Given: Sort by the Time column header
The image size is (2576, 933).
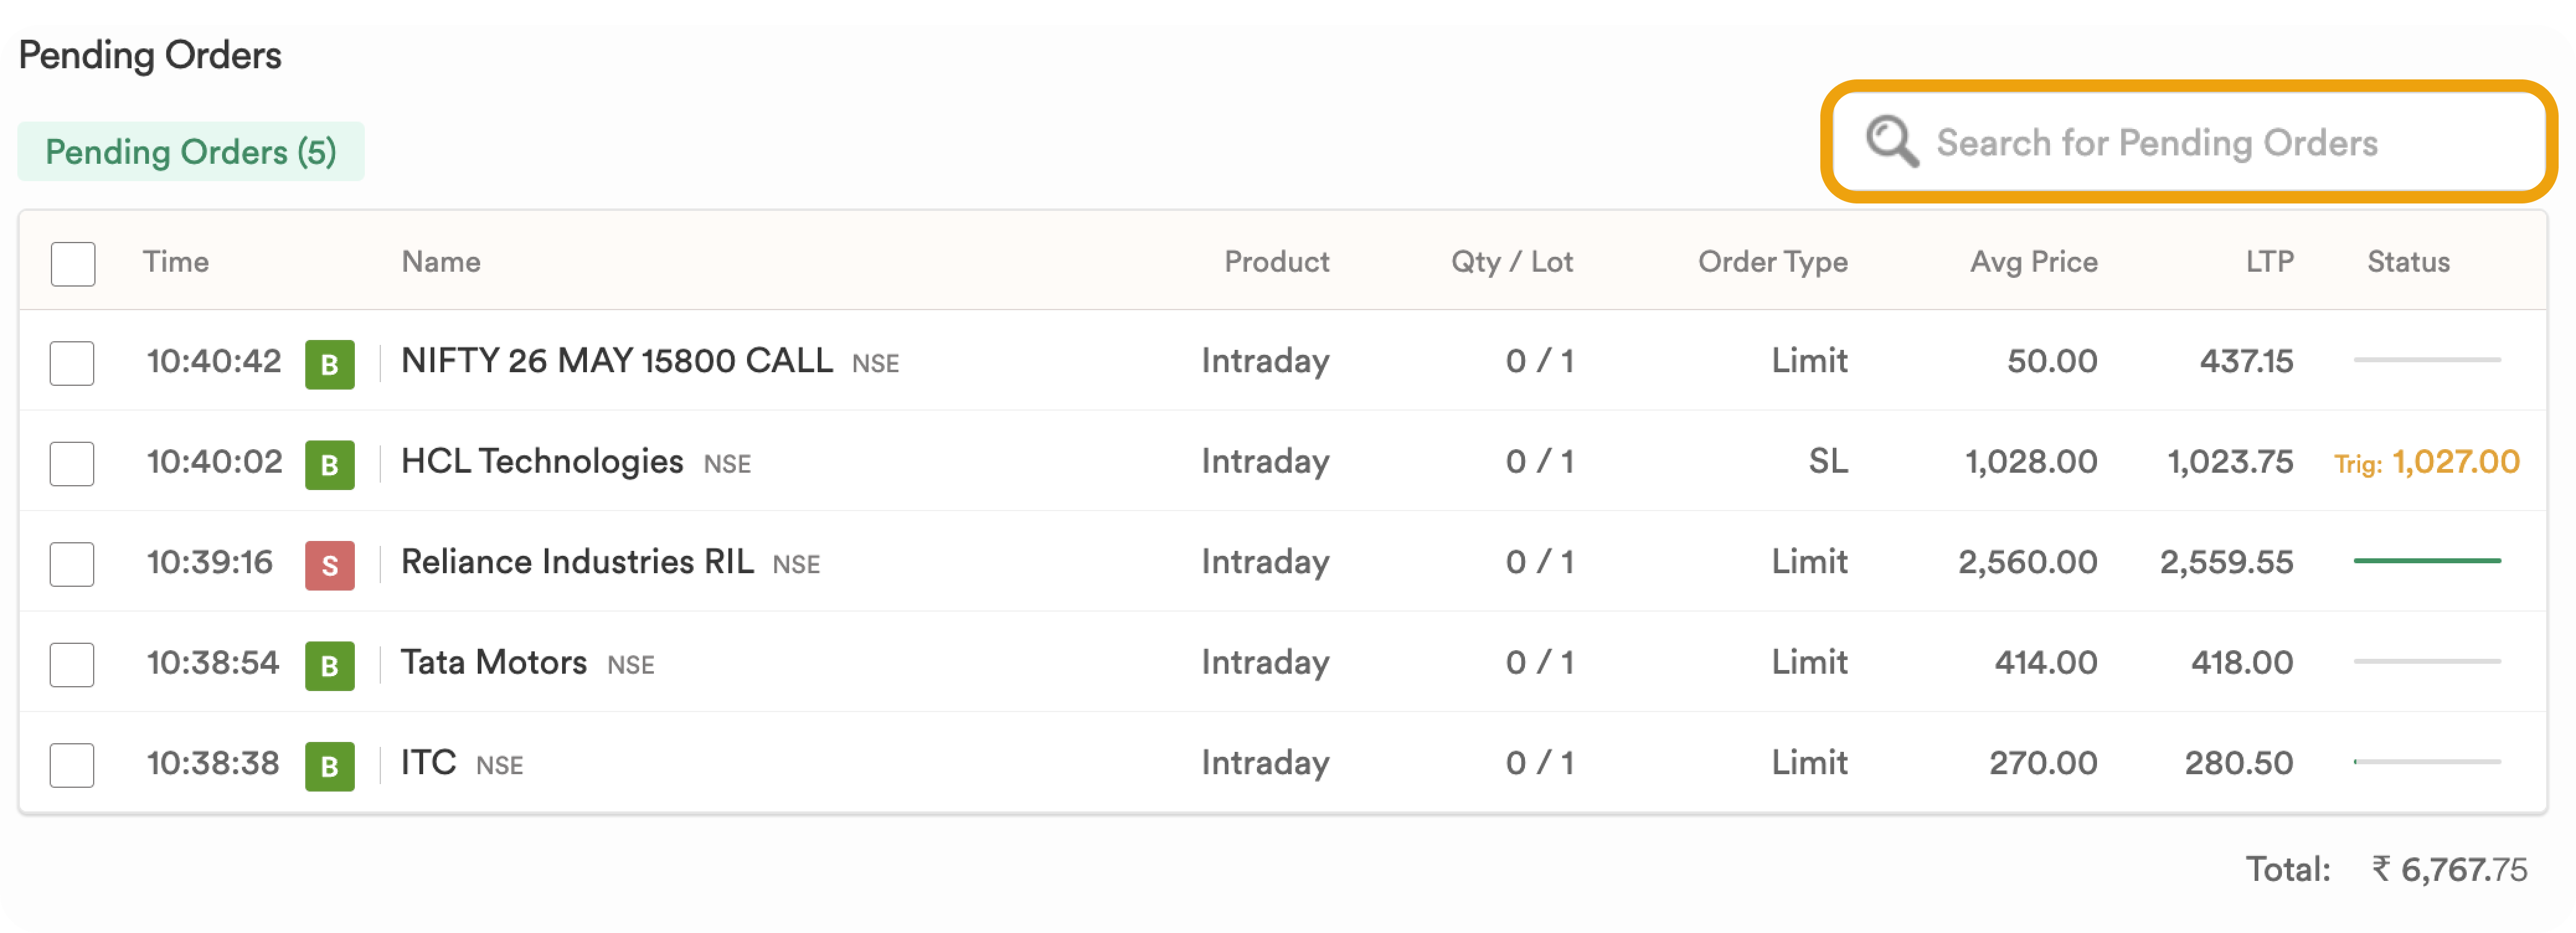Looking at the screenshot, I should tap(176, 262).
